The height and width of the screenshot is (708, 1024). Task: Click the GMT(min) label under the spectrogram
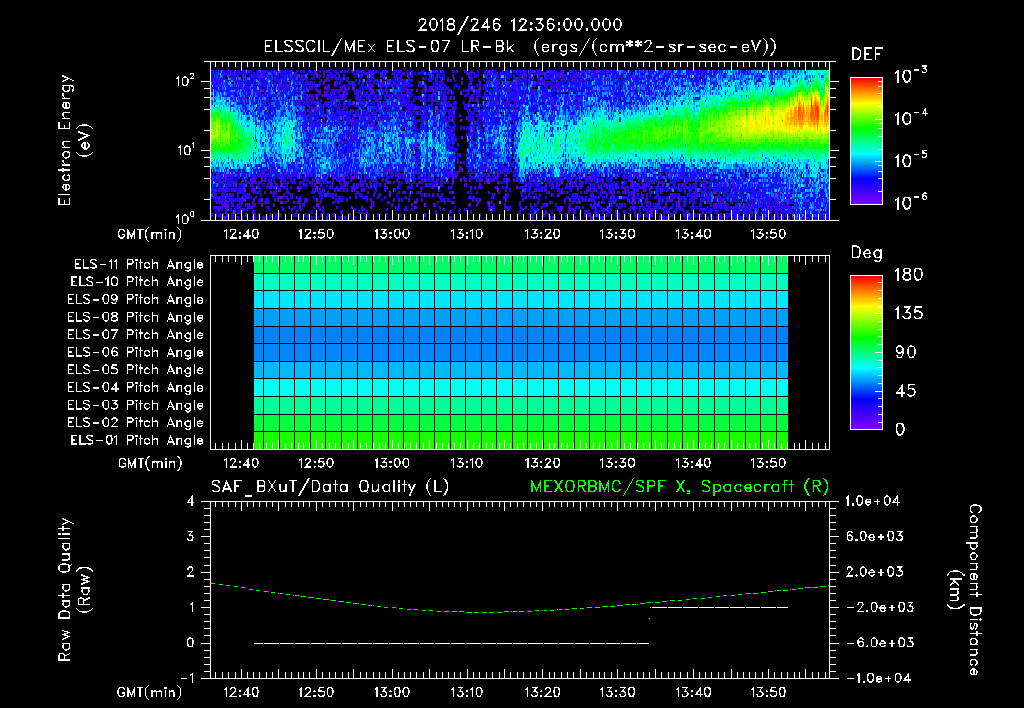tap(150, 234)
